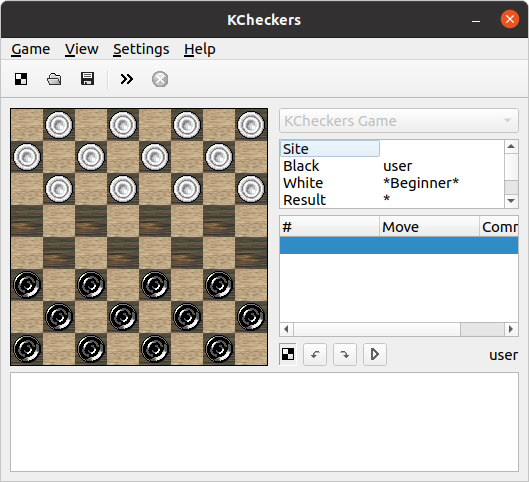
Task: Open a saved game file
Action: coord(54,79)
